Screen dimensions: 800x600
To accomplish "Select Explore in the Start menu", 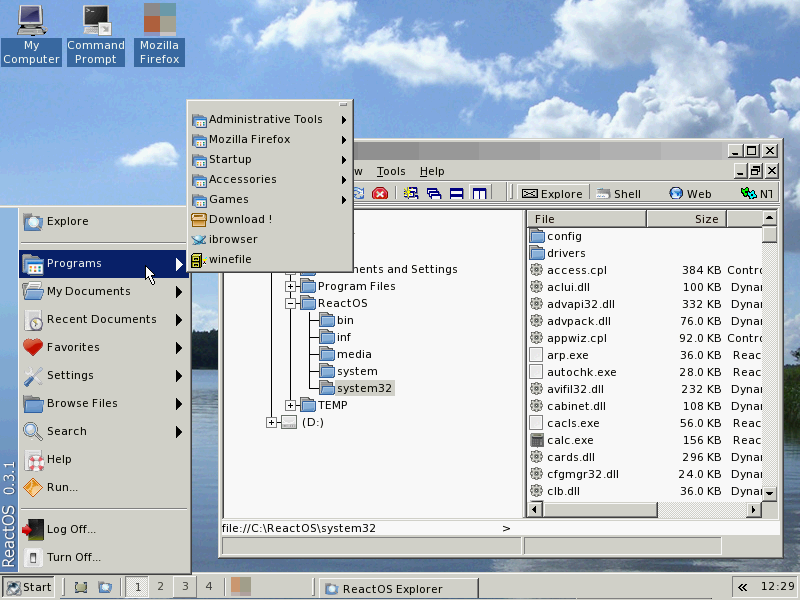I will coord(105,221).
